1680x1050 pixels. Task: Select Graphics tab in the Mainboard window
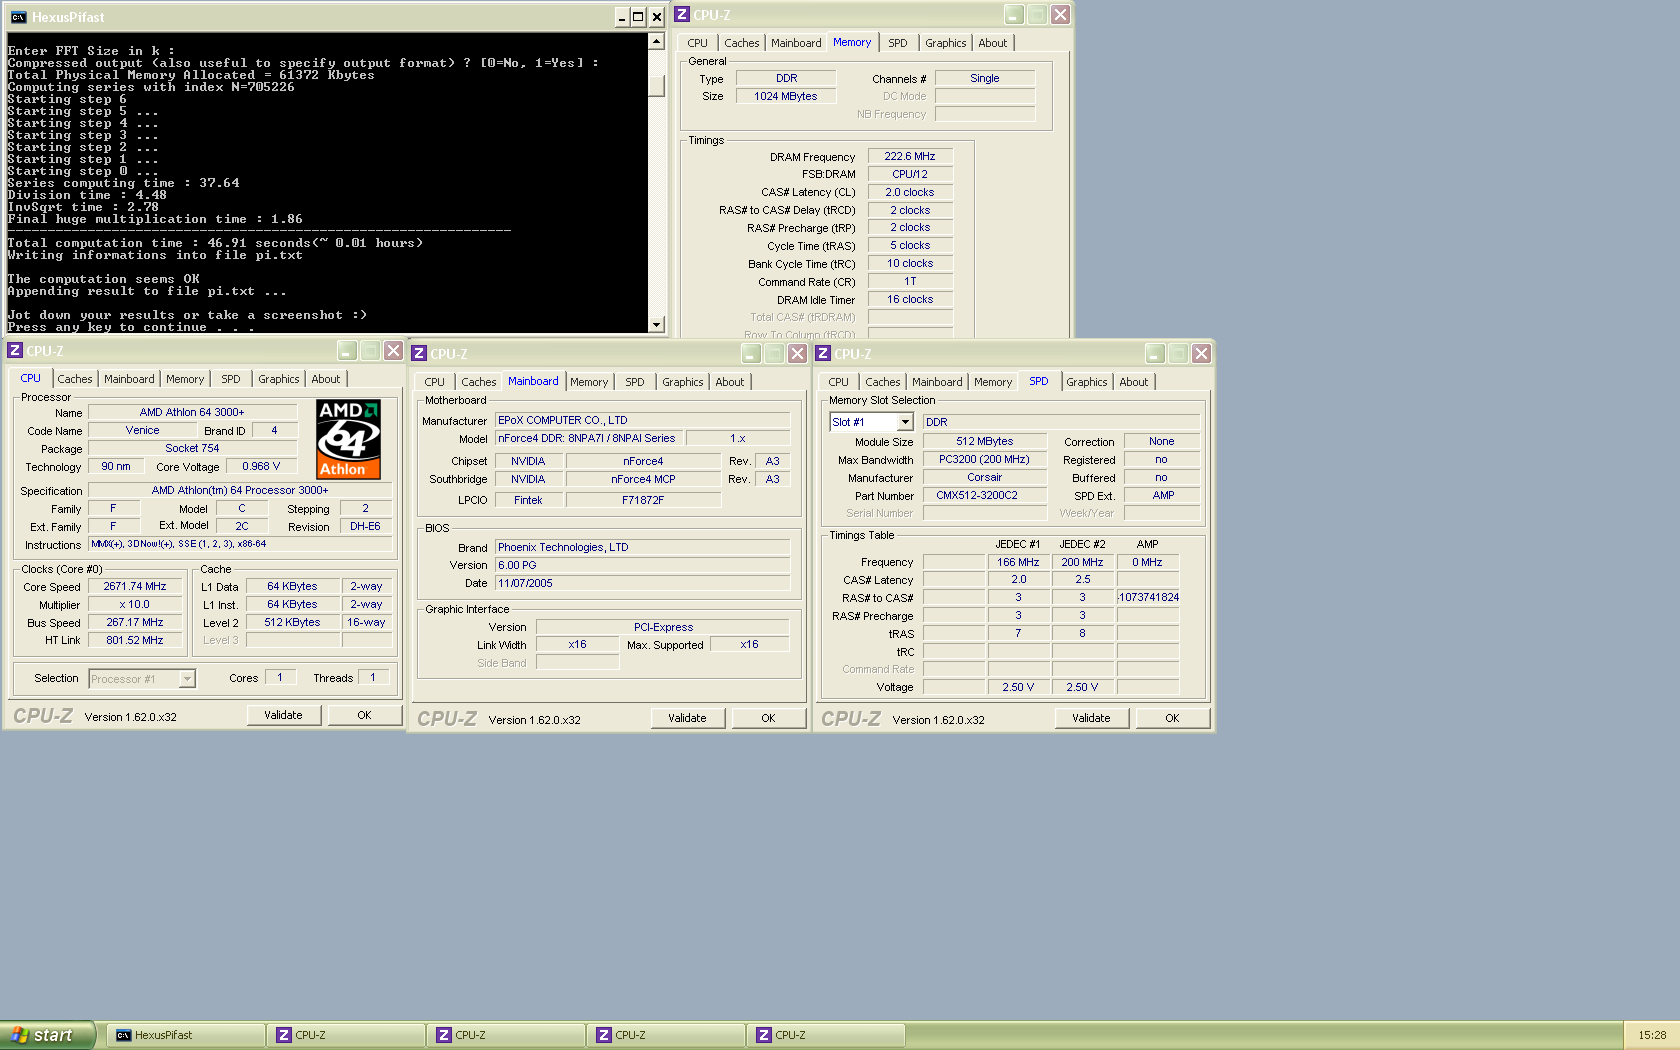click(683, 382)
